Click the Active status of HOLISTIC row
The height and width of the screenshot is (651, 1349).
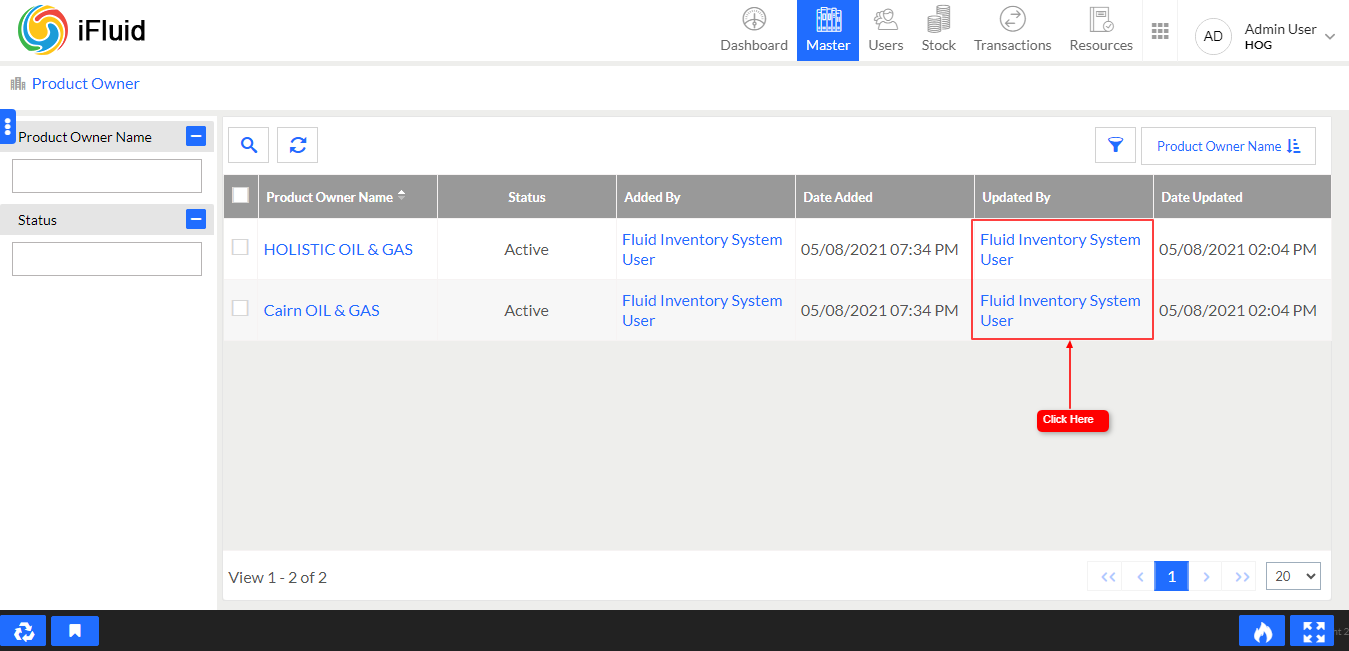pyautogui.click(x=527, y=250)
